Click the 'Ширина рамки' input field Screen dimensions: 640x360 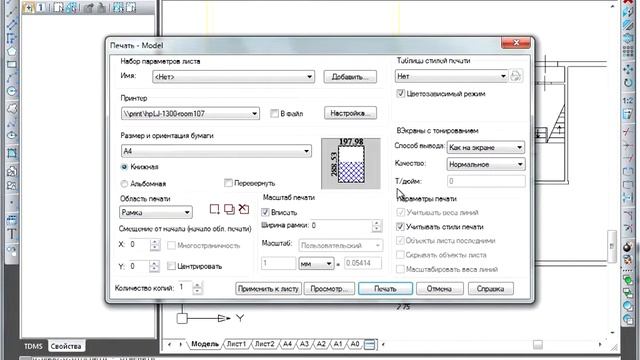coord(341,225)
